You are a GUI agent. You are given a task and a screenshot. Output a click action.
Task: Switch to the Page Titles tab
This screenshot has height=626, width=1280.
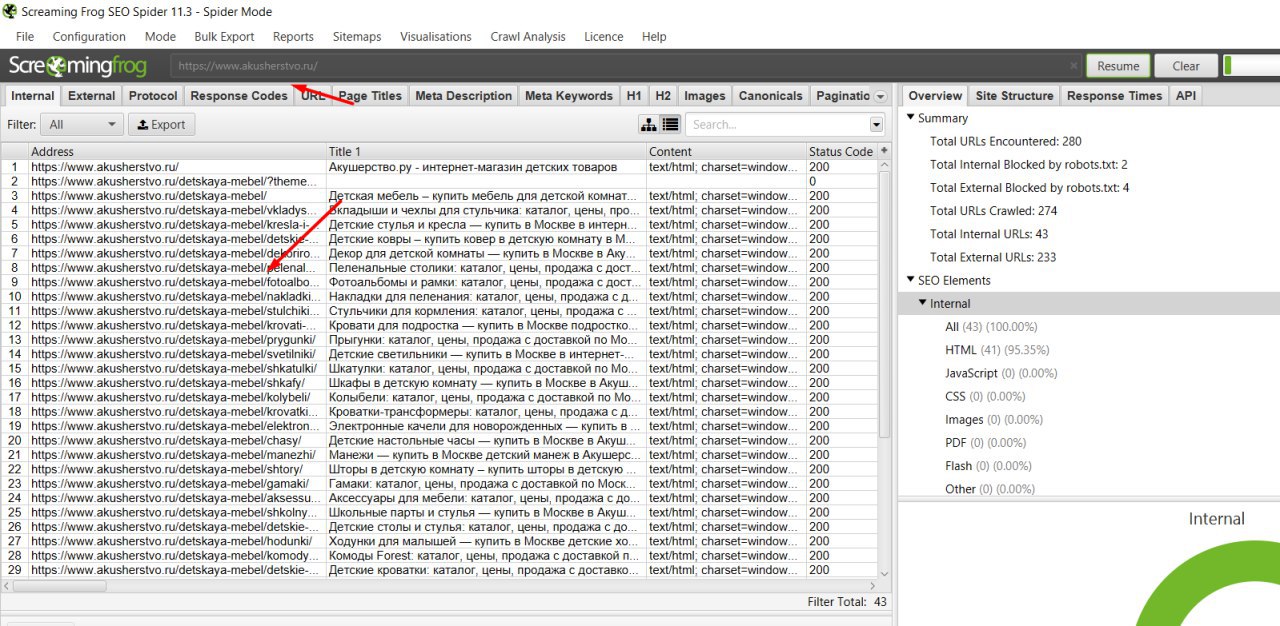point(370,96)
